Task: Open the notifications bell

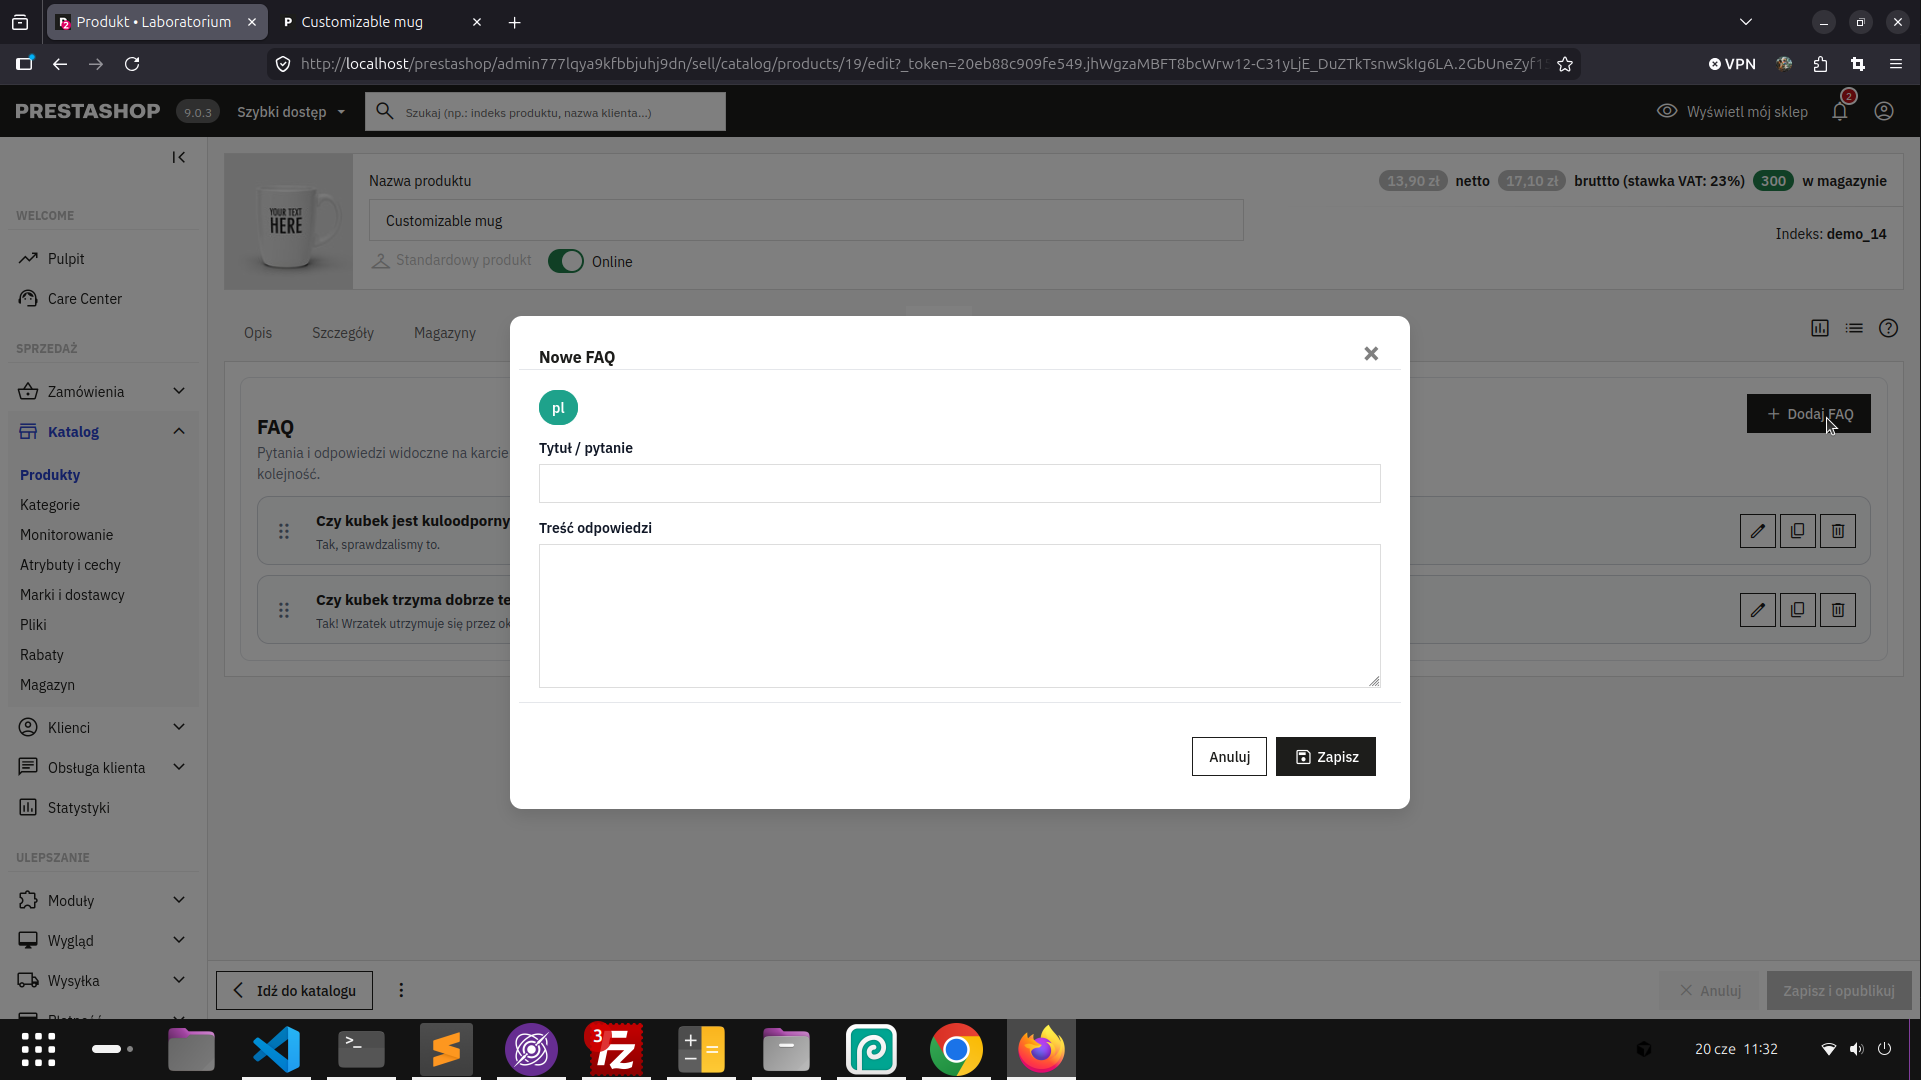Action: click(1840, 112)
